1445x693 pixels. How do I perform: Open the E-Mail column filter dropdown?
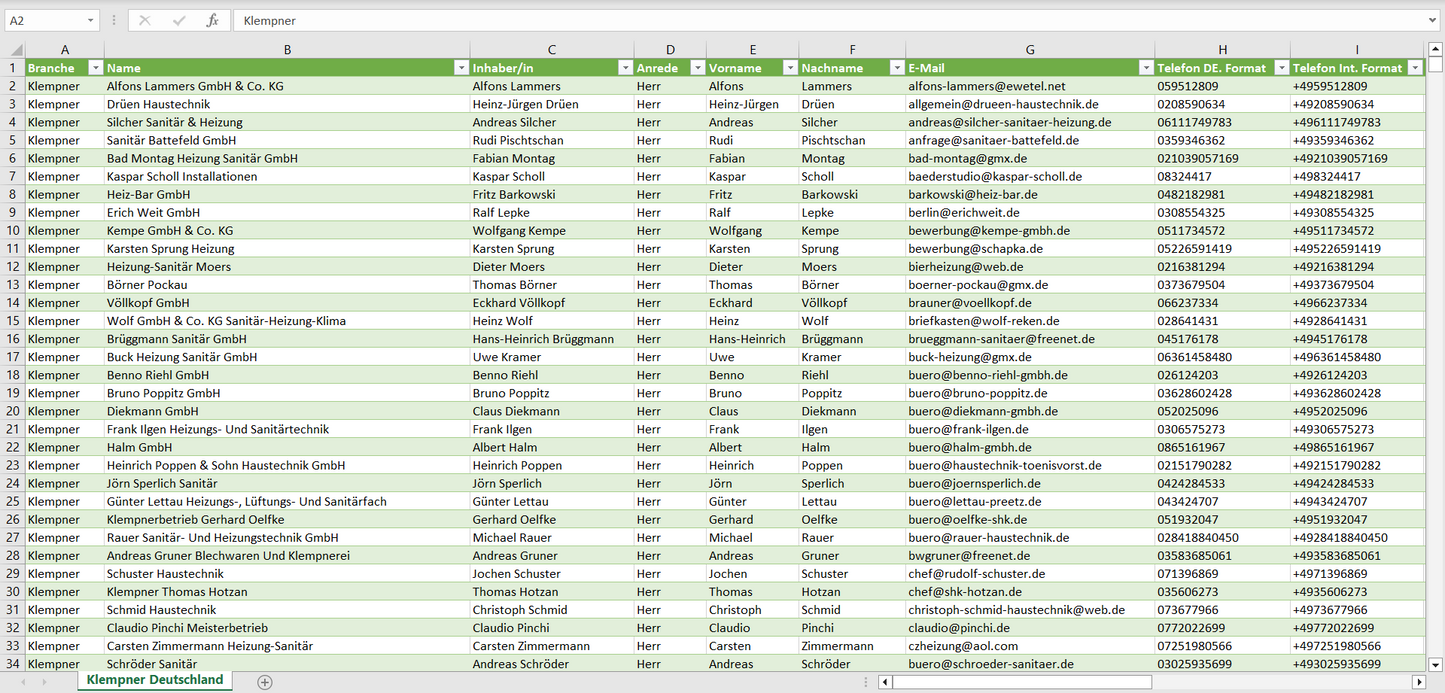click(x=1145, y=68)
